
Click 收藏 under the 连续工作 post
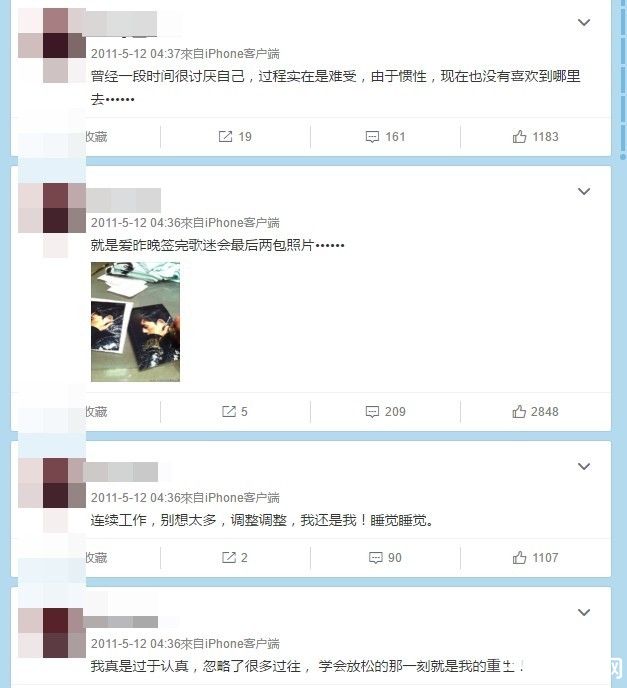click(96, 558)
